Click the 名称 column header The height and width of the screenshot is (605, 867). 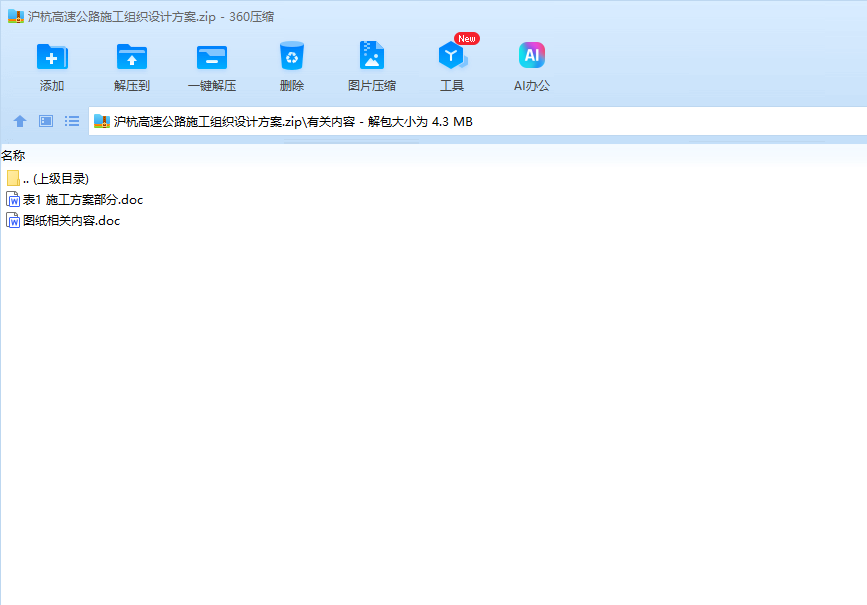coord(13,155)
